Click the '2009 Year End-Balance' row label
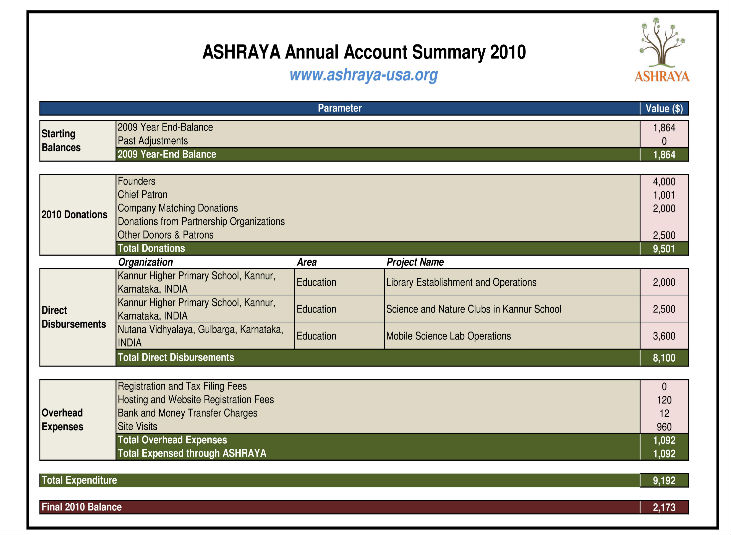Screen dimensions: 731x535 tap(165, 127)
